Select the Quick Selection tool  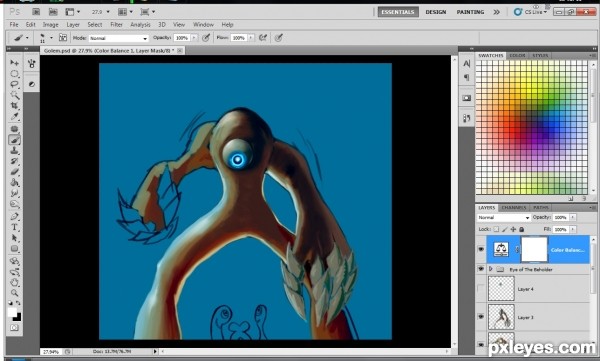[15, 95]
